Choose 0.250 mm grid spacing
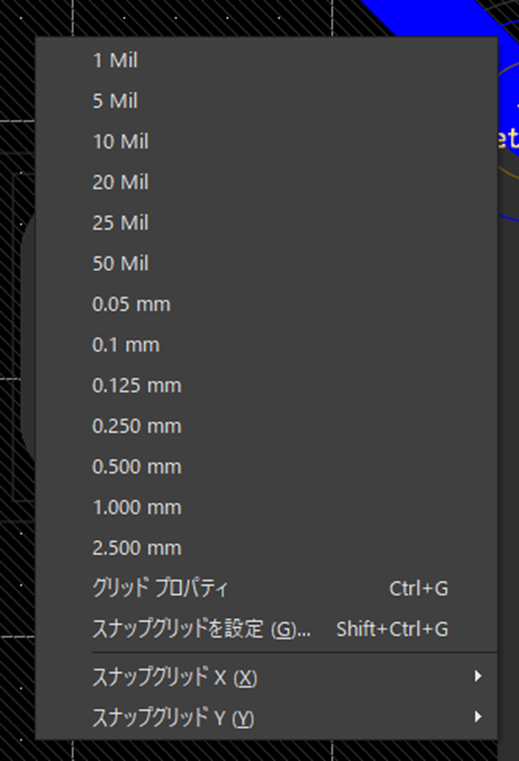Screen dimensions: 519x761 (266, 426)
